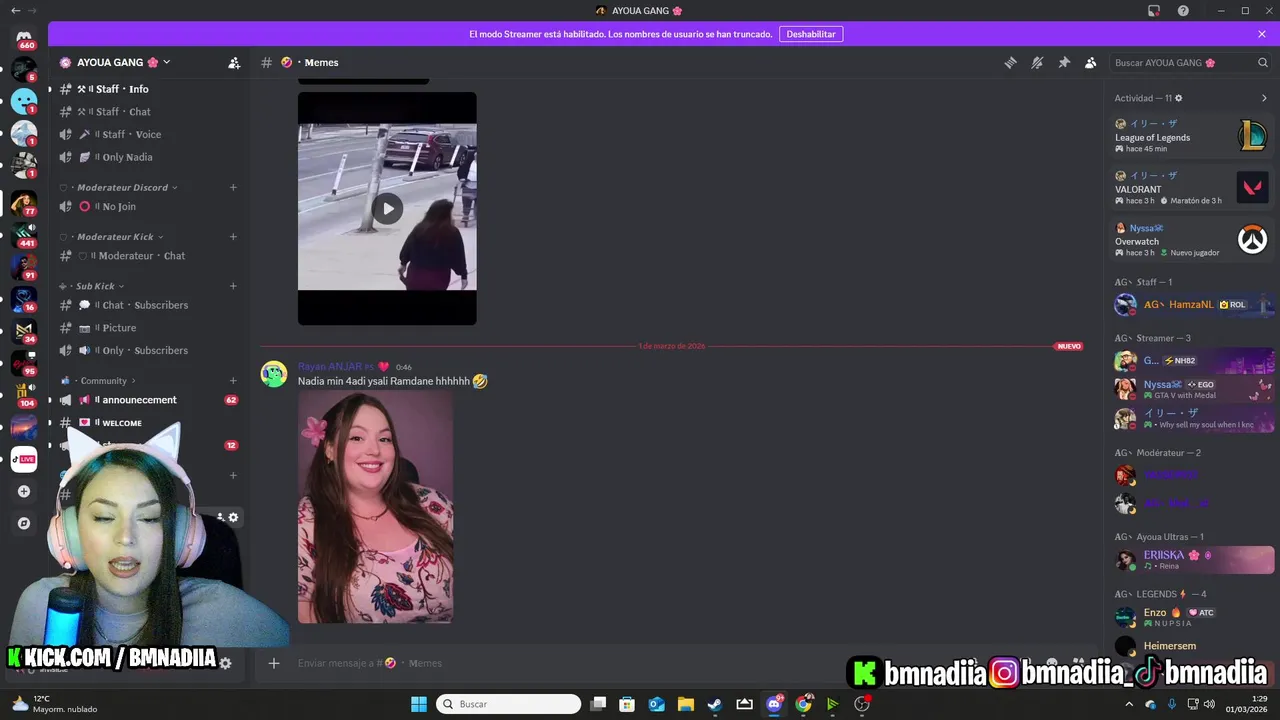Click the search magnifier icon

[1263, 62]
